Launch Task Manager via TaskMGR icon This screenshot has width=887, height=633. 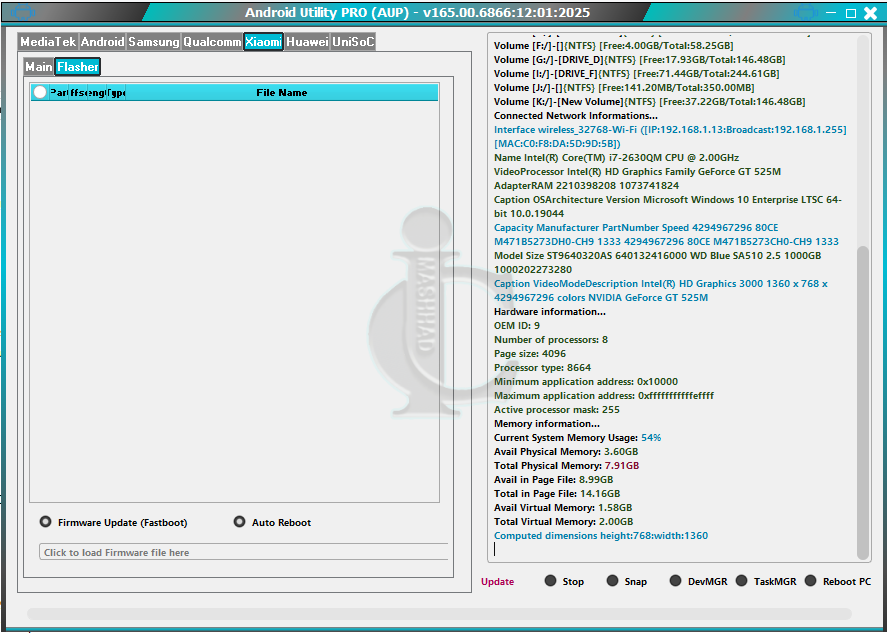tap(741, 581)
